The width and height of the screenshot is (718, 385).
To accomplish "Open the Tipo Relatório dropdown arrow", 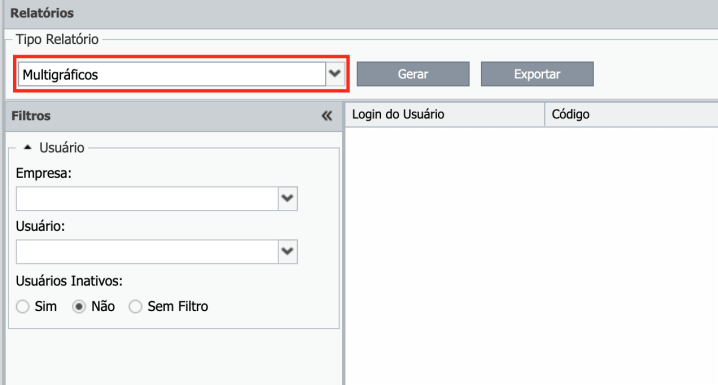I will pyautogui.click(x=335, y=74).
